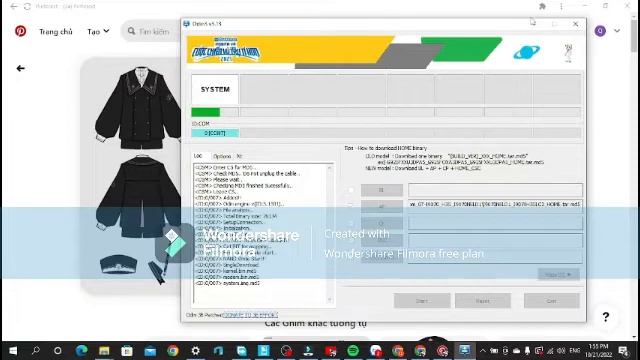Viewport: 640px width, 360px height.
Task: Click the CSC file button
Action: click(x=382, y=240)
